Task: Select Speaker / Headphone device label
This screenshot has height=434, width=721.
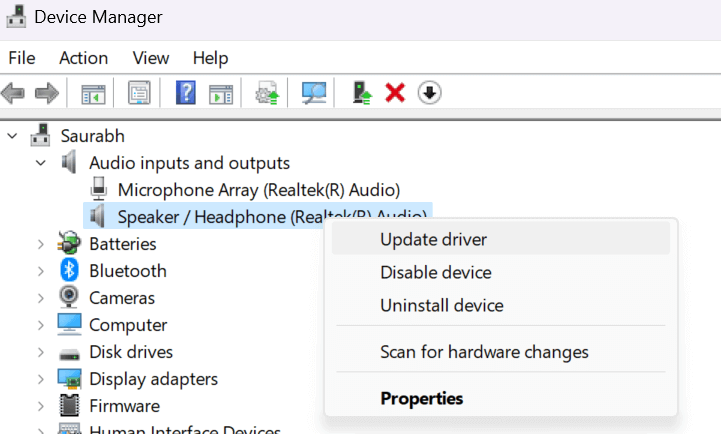Action: (x=272, y=217)
